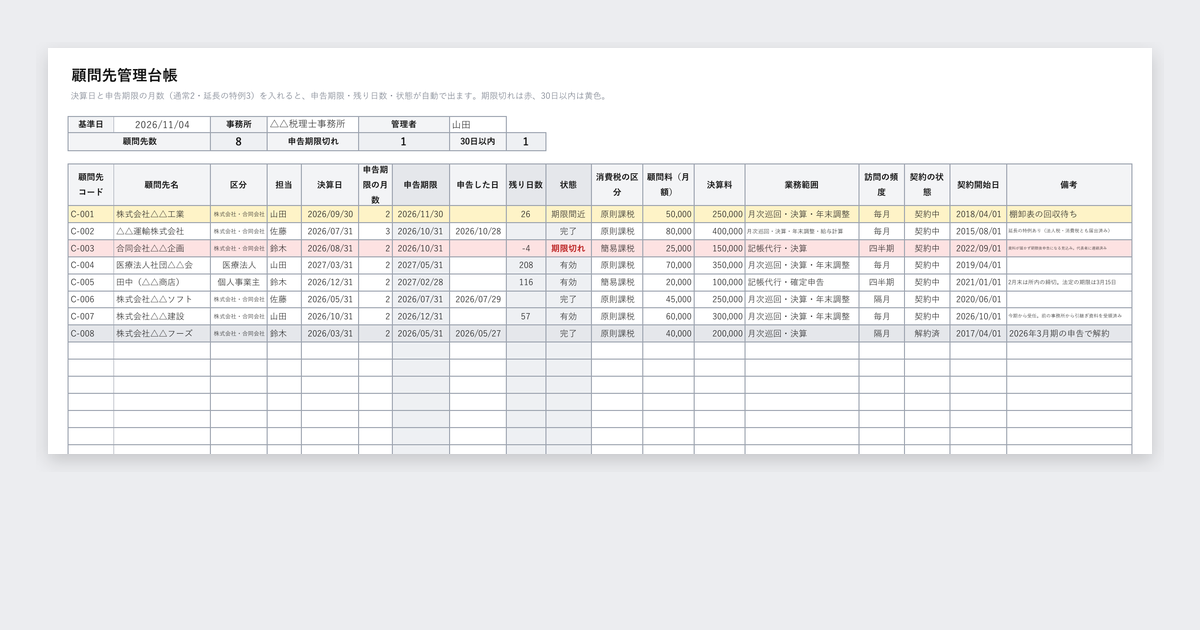Select the 顧問料 cell showing 70,000
The image size is (1200, 630).
coord(669,265)
